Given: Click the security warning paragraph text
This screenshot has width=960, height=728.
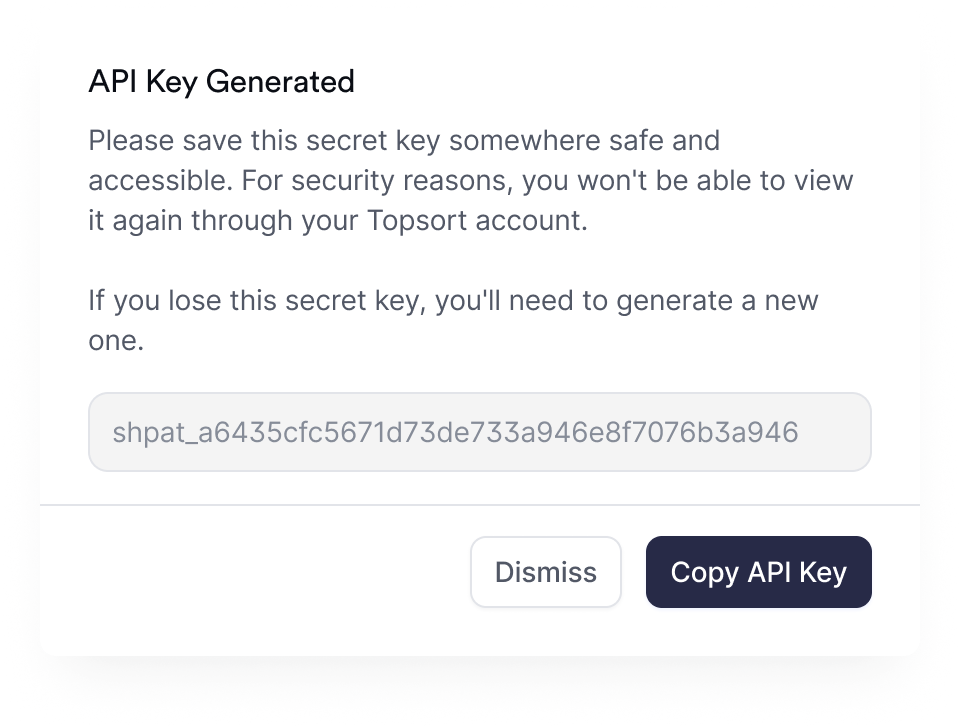Looking at the screenshot, I should [470, 180].
